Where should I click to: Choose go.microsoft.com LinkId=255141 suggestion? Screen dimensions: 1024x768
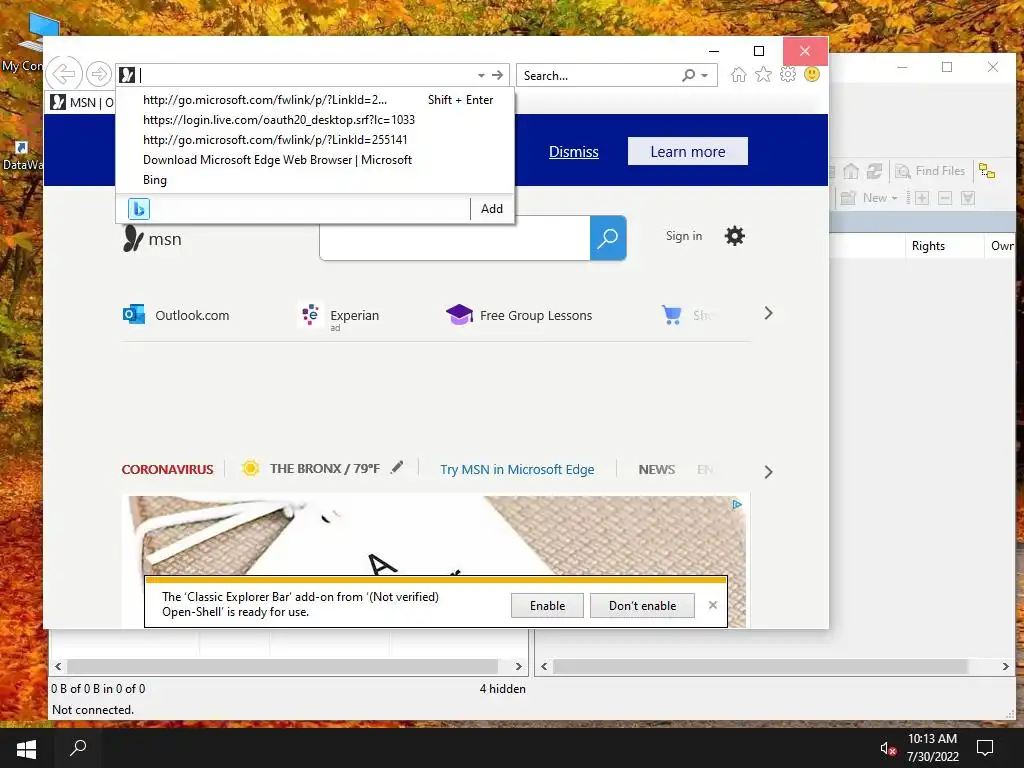pos(315,140)
